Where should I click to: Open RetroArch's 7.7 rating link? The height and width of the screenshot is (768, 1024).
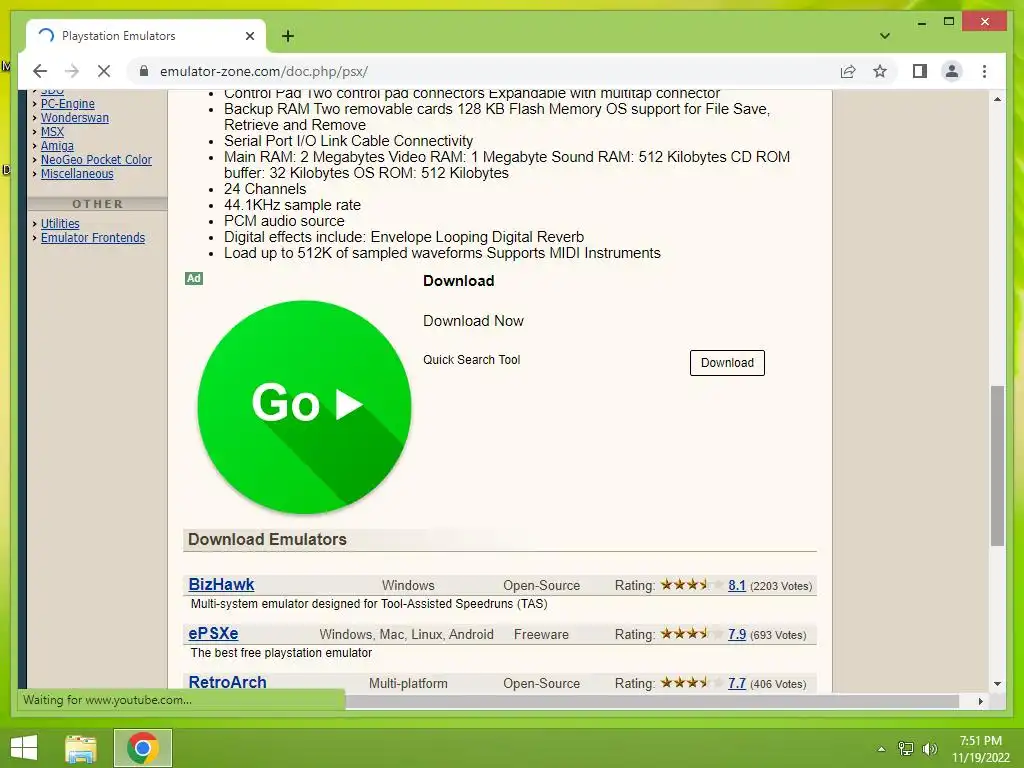(737, 683)
